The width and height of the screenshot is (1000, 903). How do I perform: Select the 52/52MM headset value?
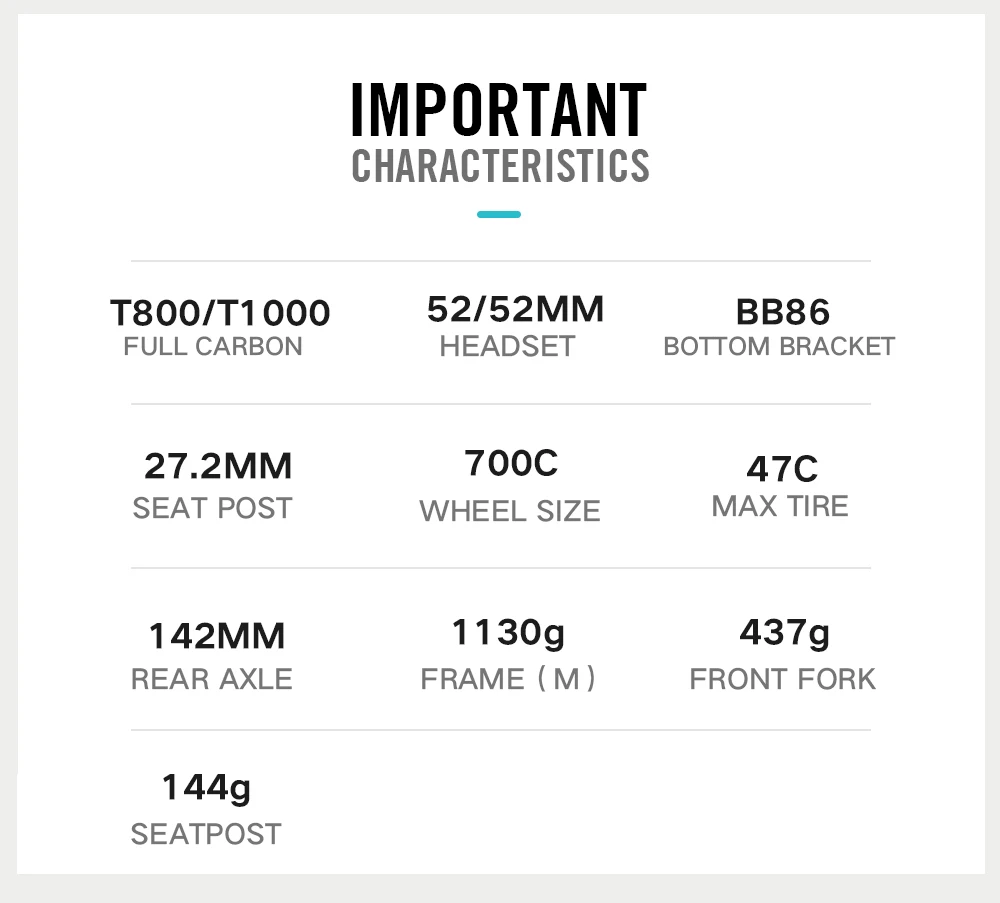pyautogui.click(x=515, y=310)
